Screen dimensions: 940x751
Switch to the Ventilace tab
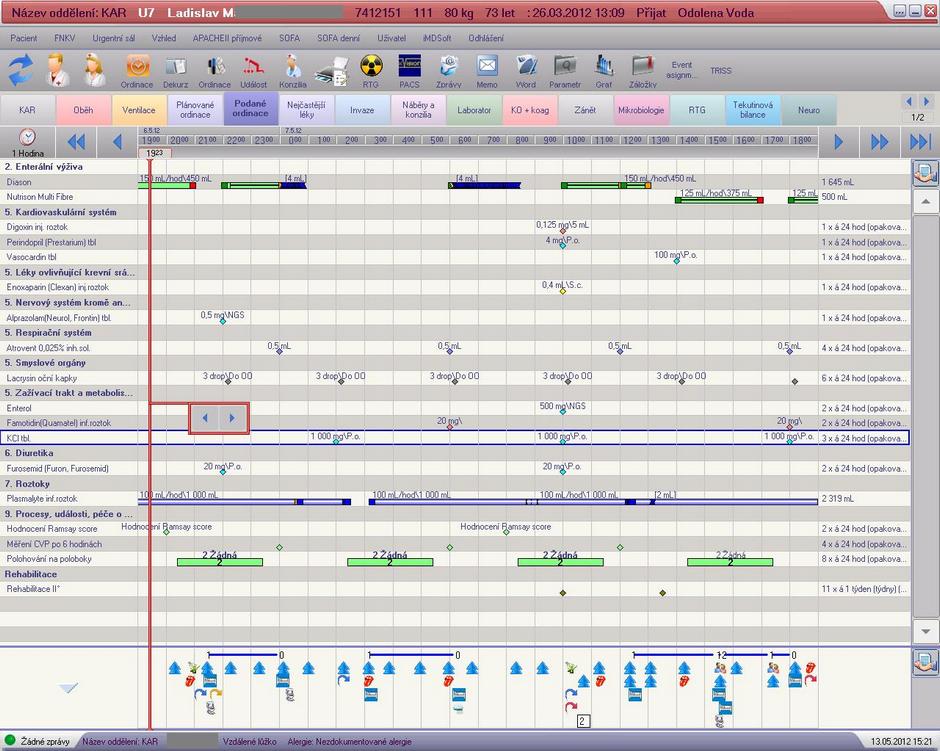[138, 110]
